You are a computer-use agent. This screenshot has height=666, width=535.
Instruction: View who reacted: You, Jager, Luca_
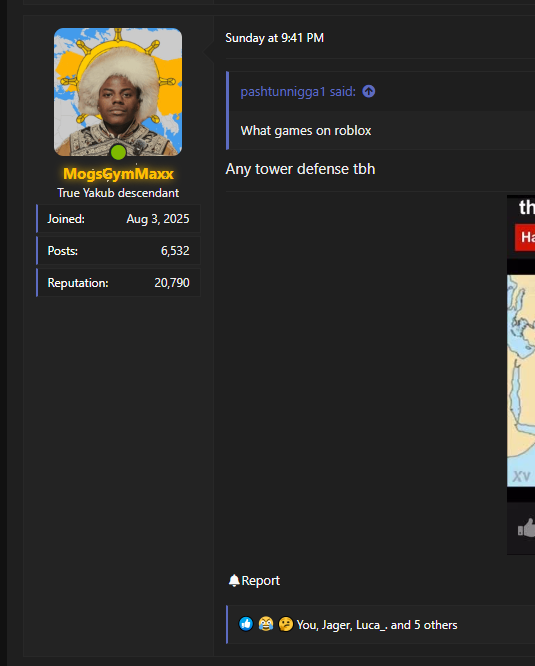(x=377, y=625)
